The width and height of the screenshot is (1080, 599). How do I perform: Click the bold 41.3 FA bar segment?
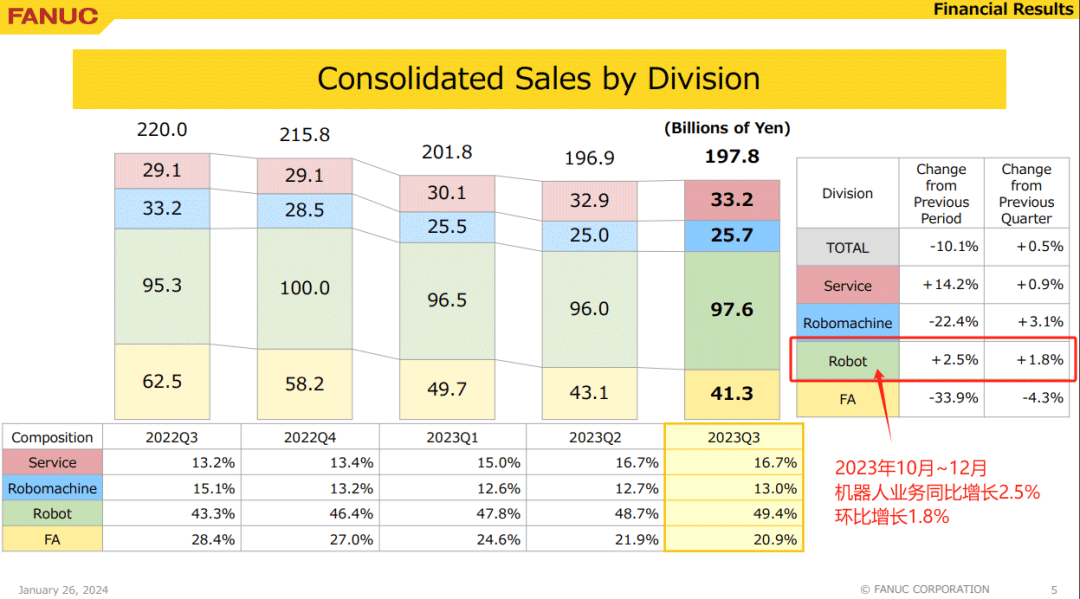tap(732, 394)
